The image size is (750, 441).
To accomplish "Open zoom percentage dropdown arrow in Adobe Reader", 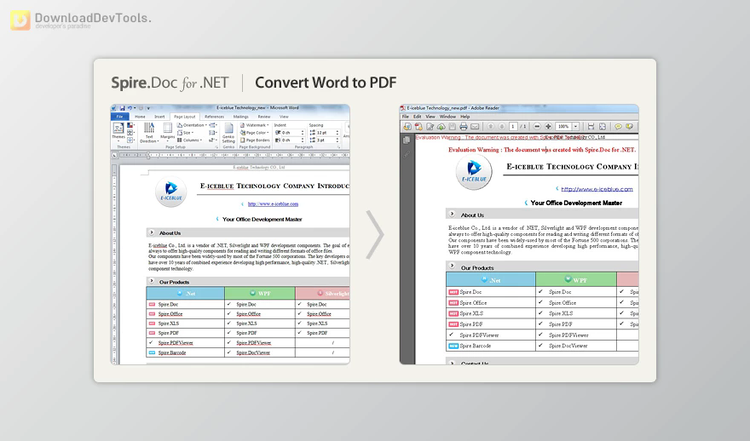I will click(x=576, y=126).
